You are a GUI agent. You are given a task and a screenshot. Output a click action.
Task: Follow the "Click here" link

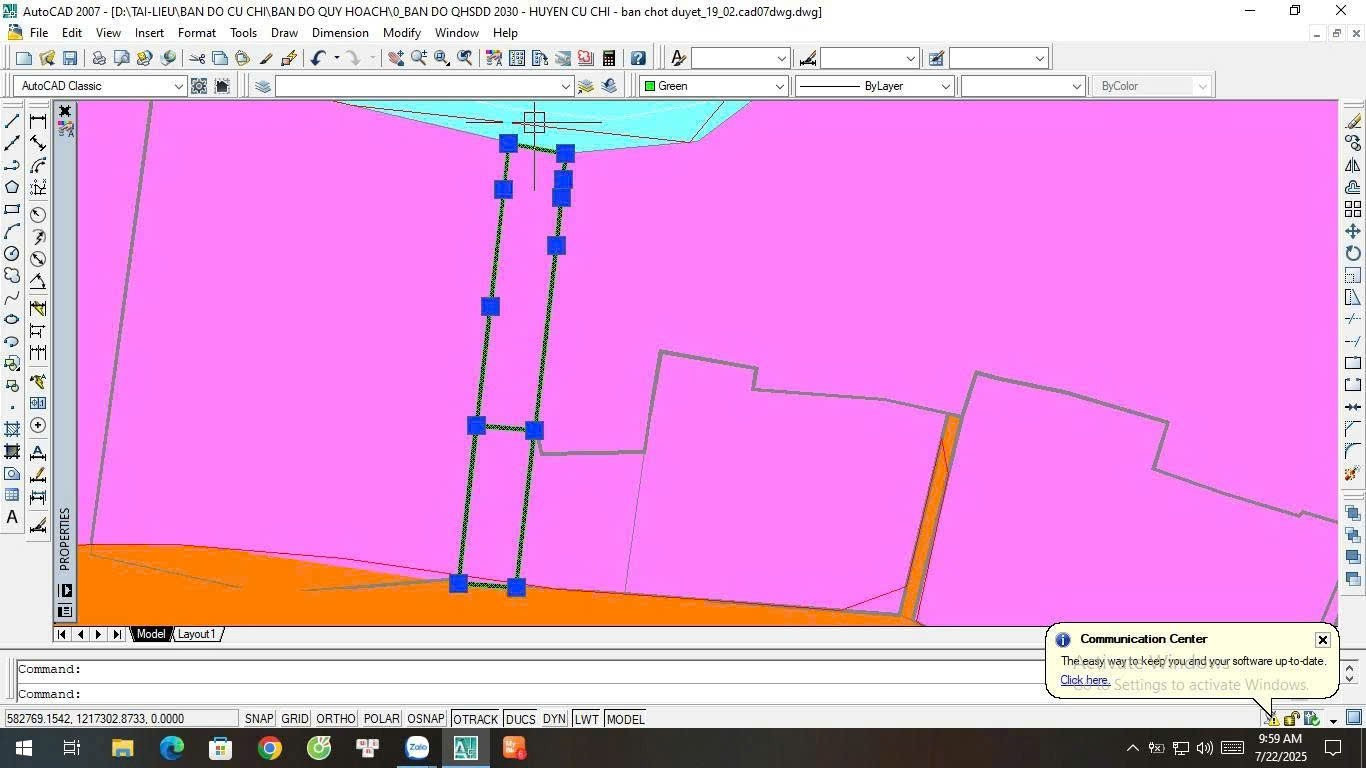tap(1084, 680)
